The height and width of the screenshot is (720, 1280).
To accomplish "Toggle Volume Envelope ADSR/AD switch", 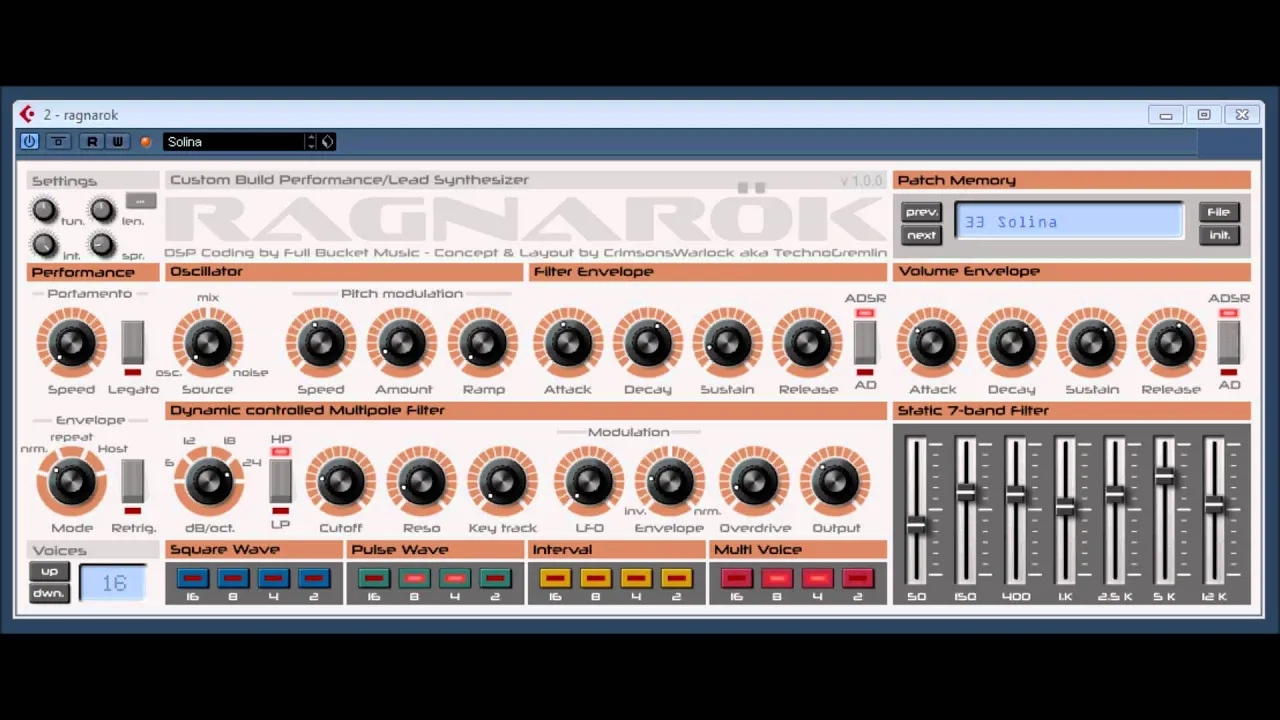I will click(x=1229, y=343).
